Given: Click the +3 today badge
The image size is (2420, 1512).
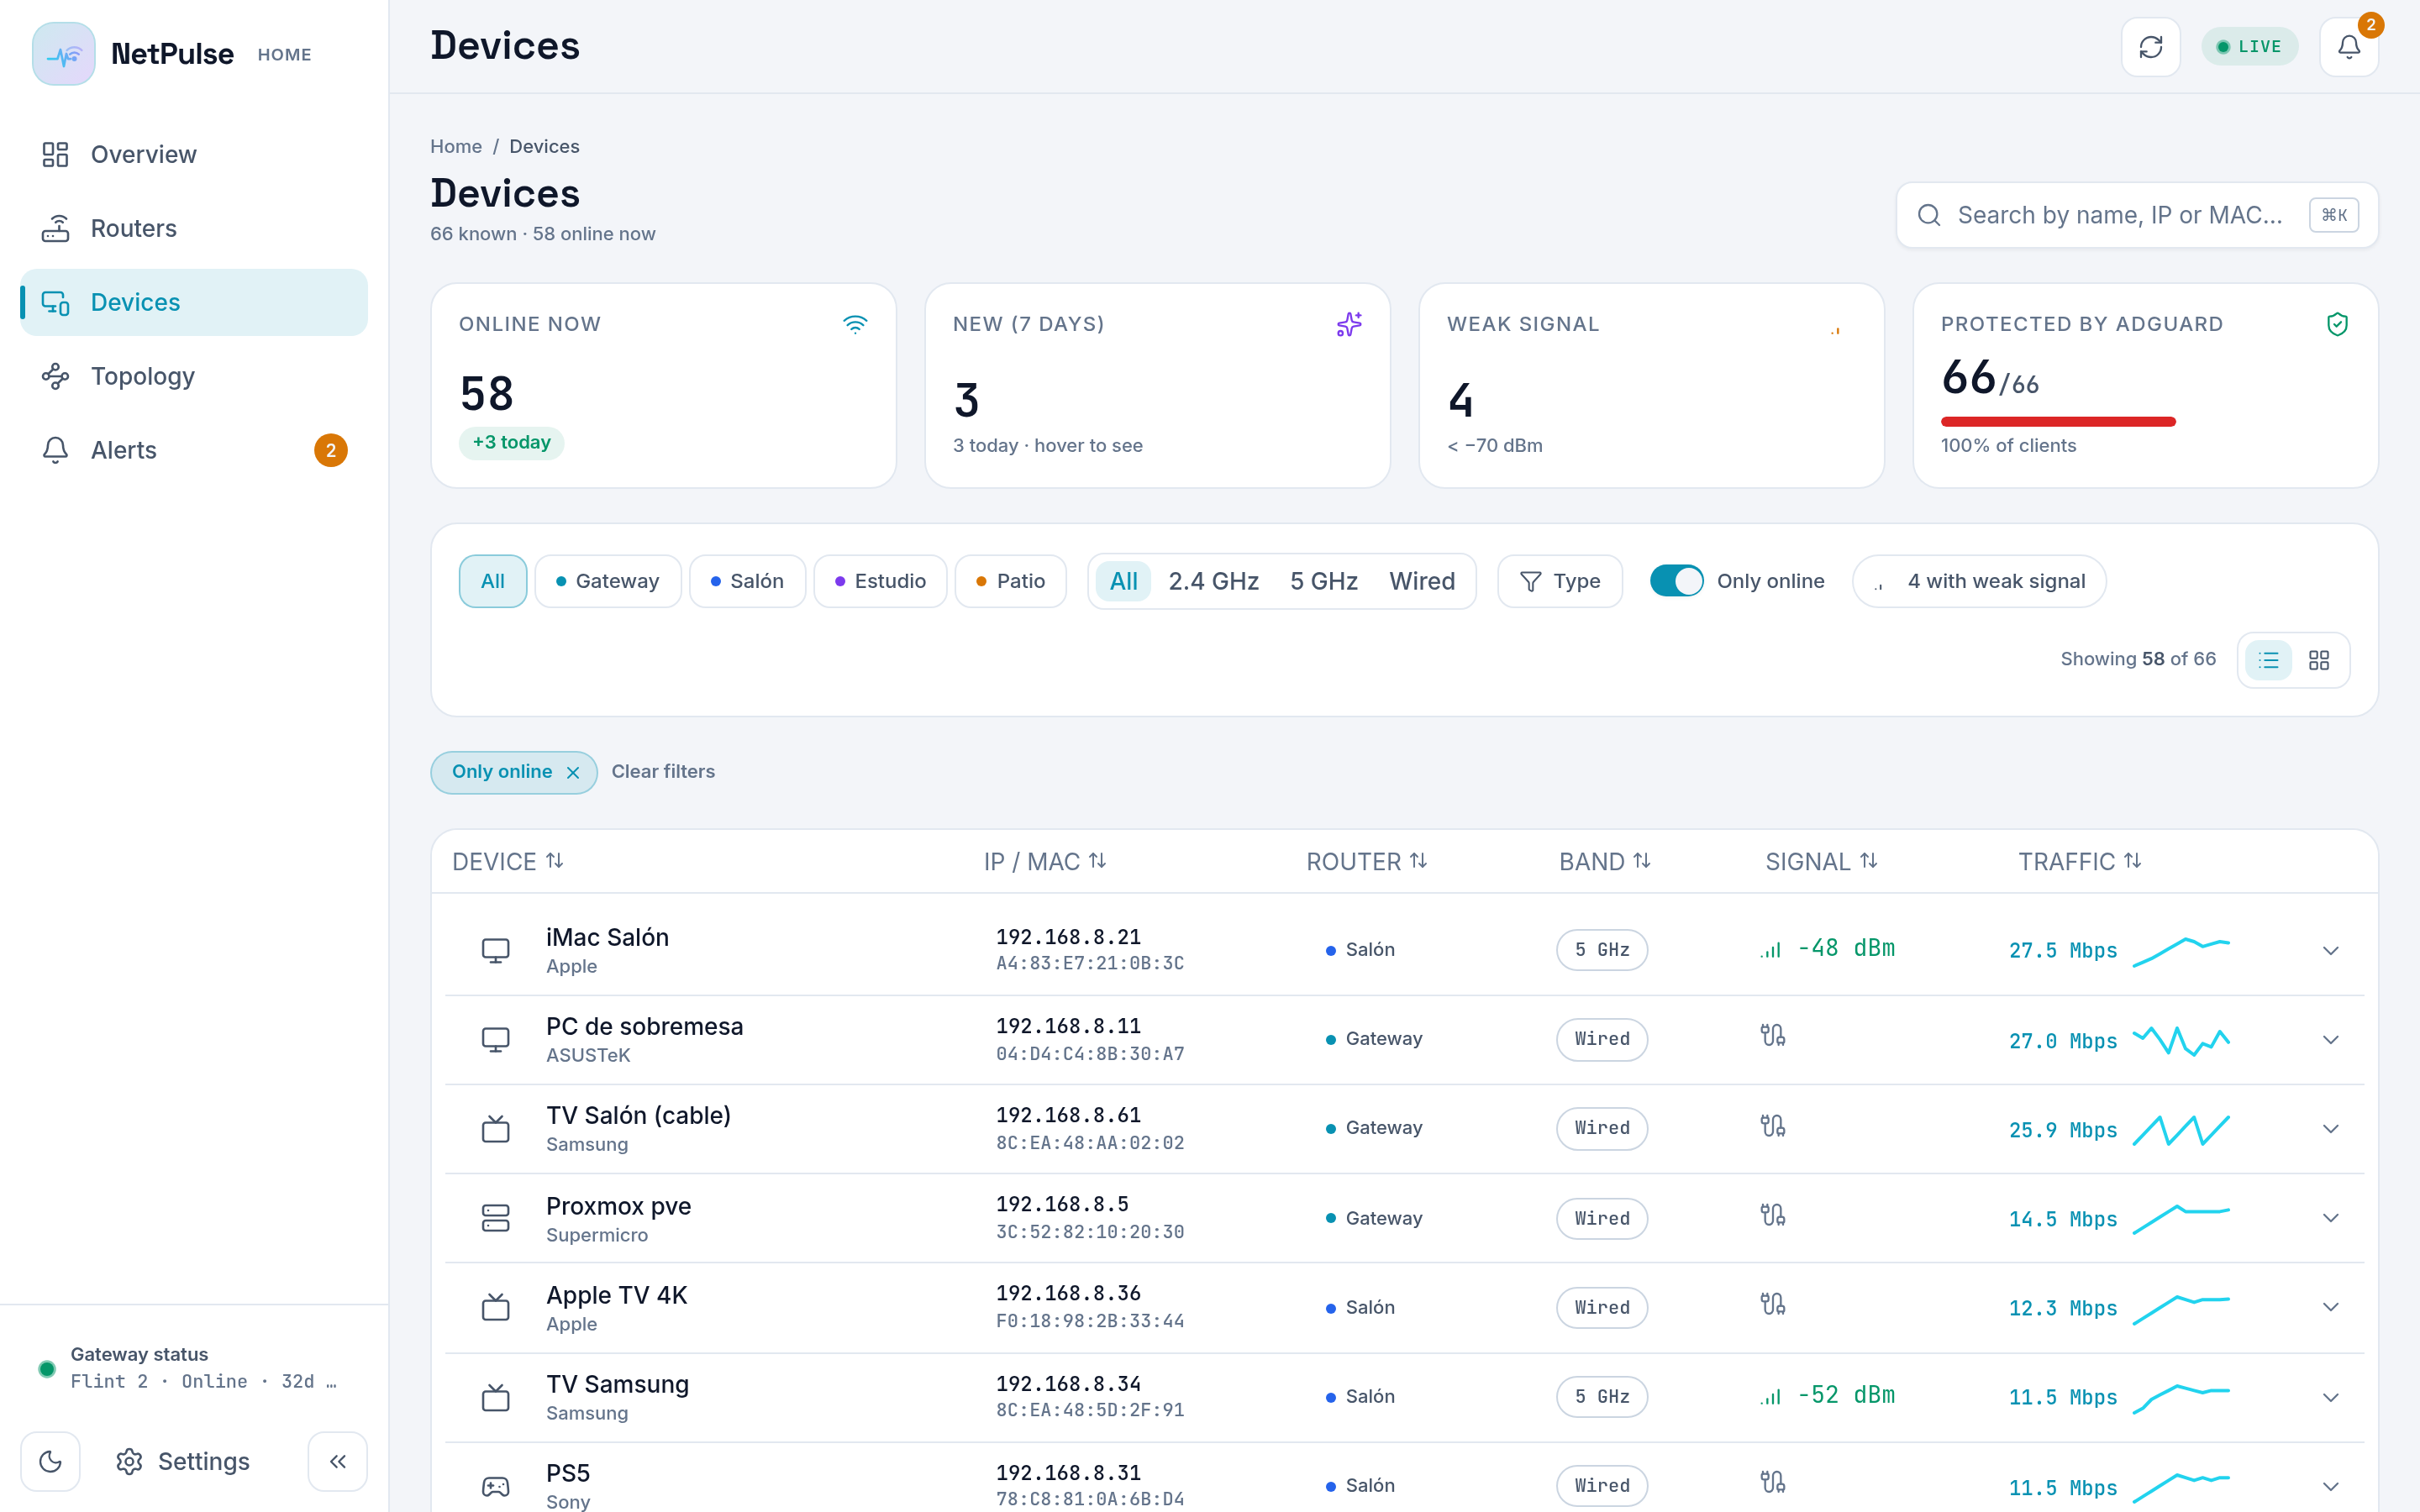Looking at the screenshot, I should pos(511,443).
